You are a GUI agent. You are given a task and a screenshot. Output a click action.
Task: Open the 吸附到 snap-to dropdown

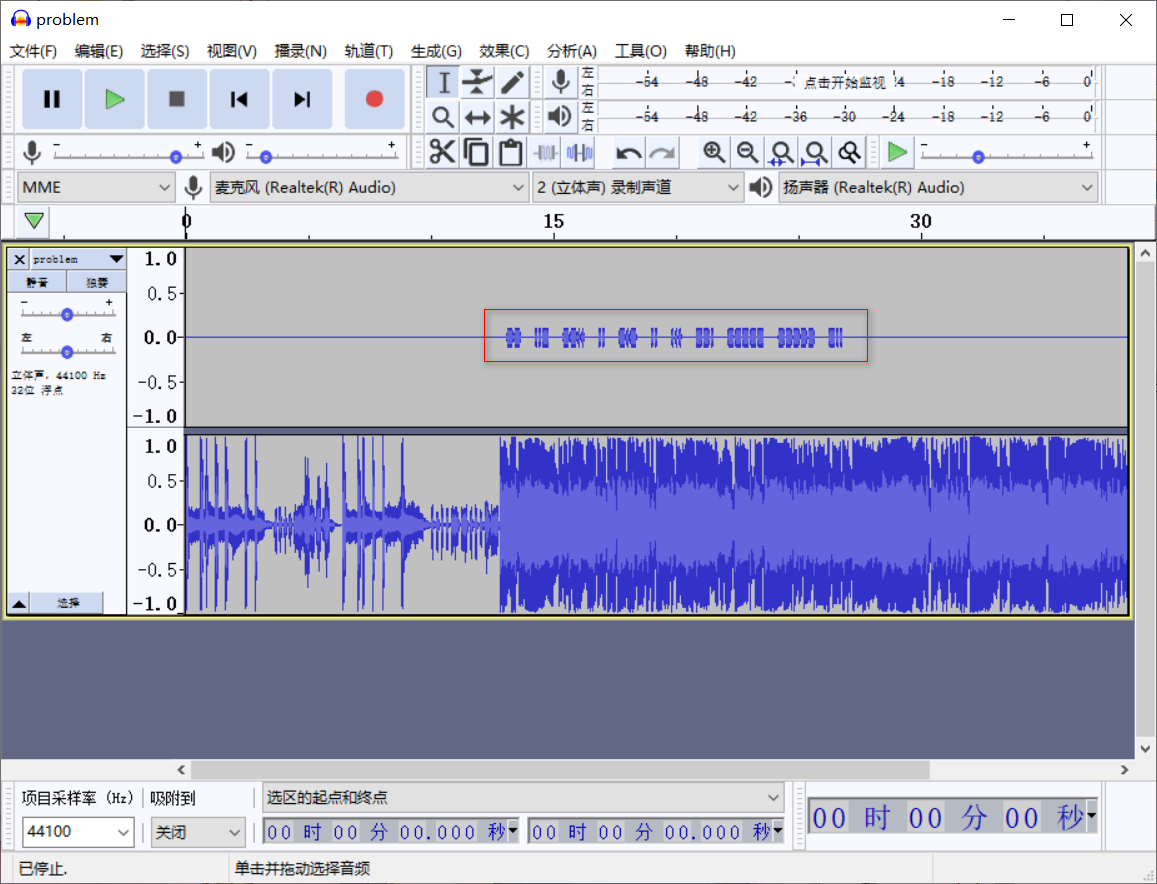tap(198, 832)
